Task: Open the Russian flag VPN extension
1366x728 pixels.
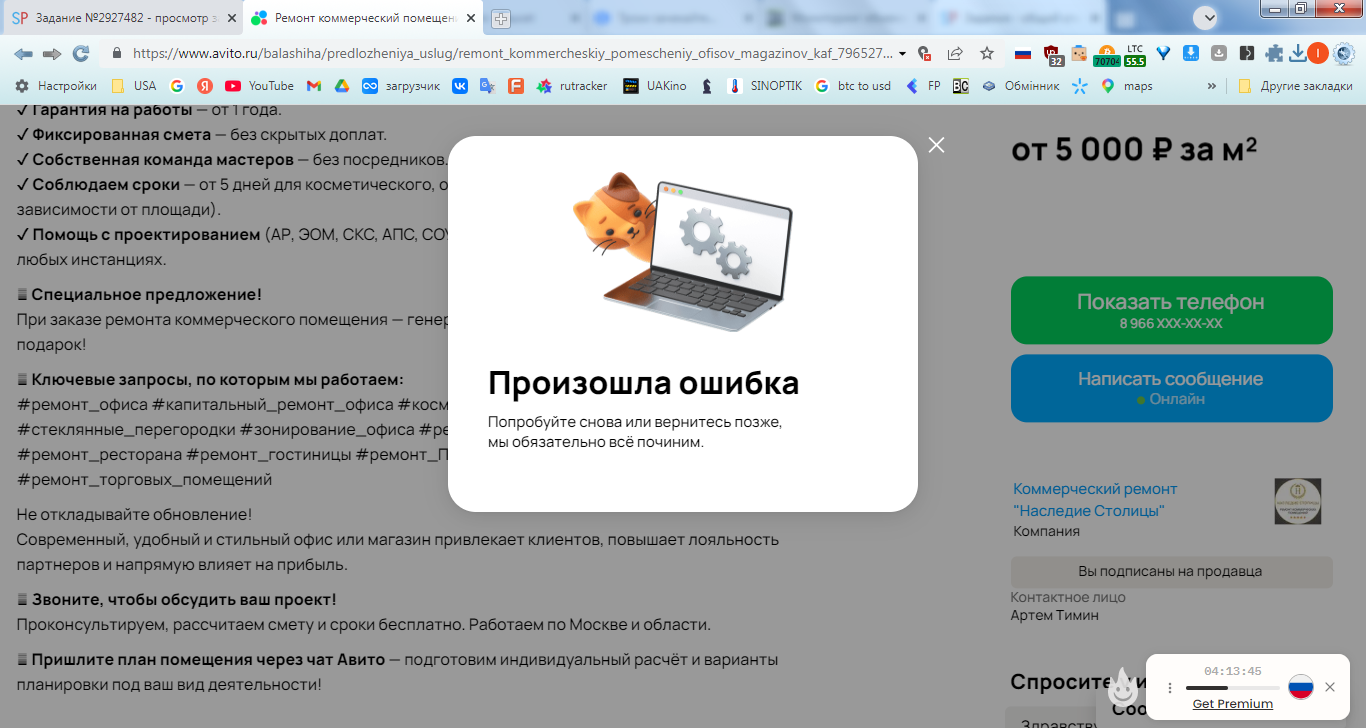Action: (1022, 54)
